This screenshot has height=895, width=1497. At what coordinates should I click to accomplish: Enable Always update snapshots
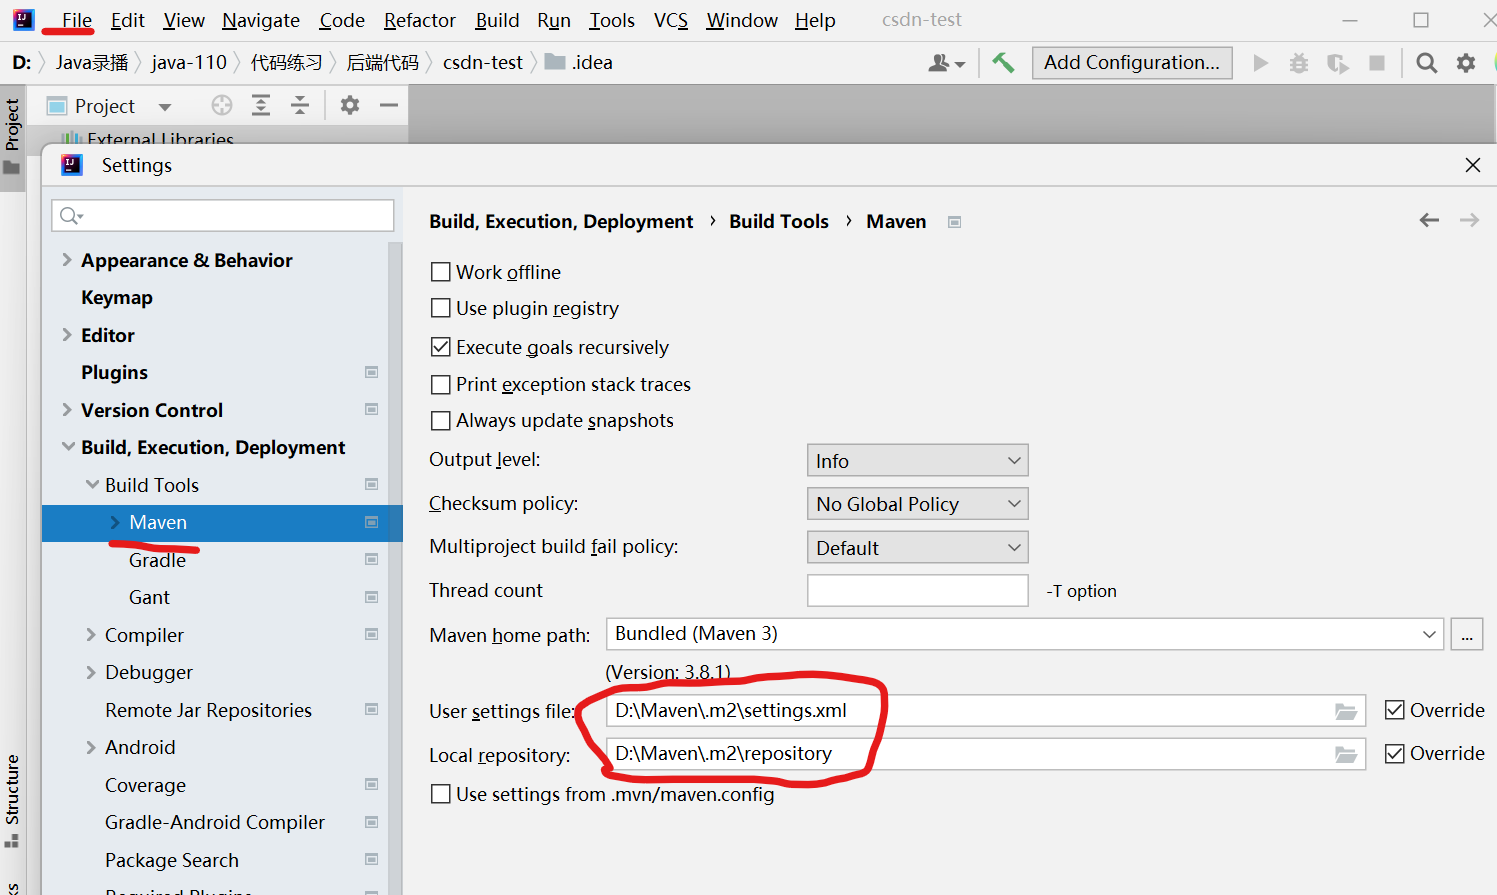coord(440,420)
